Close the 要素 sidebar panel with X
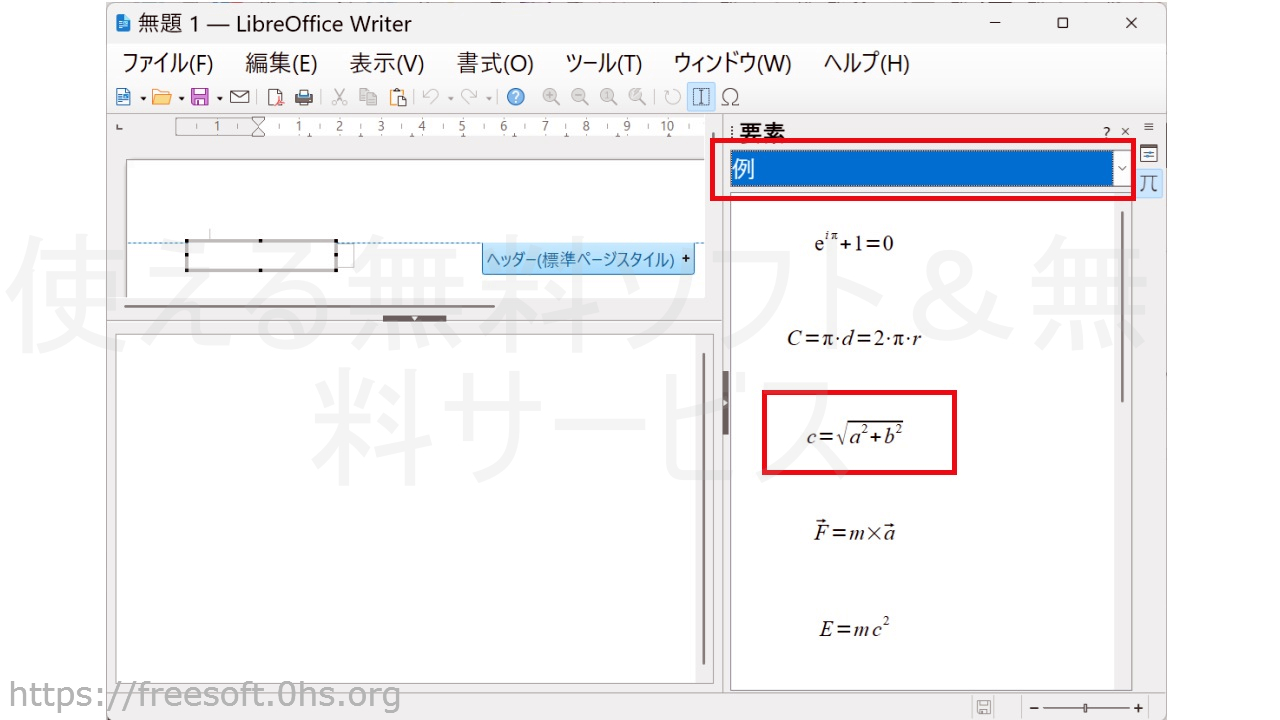 [x=1125, y=132]
